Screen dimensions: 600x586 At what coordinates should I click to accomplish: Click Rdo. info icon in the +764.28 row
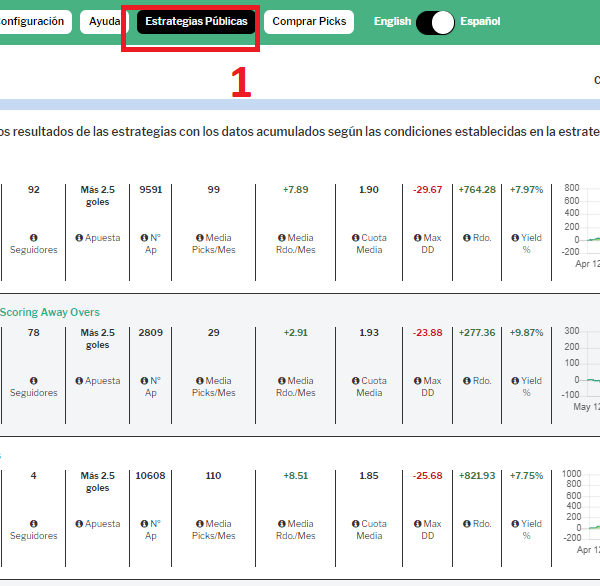tap(467, 238)
